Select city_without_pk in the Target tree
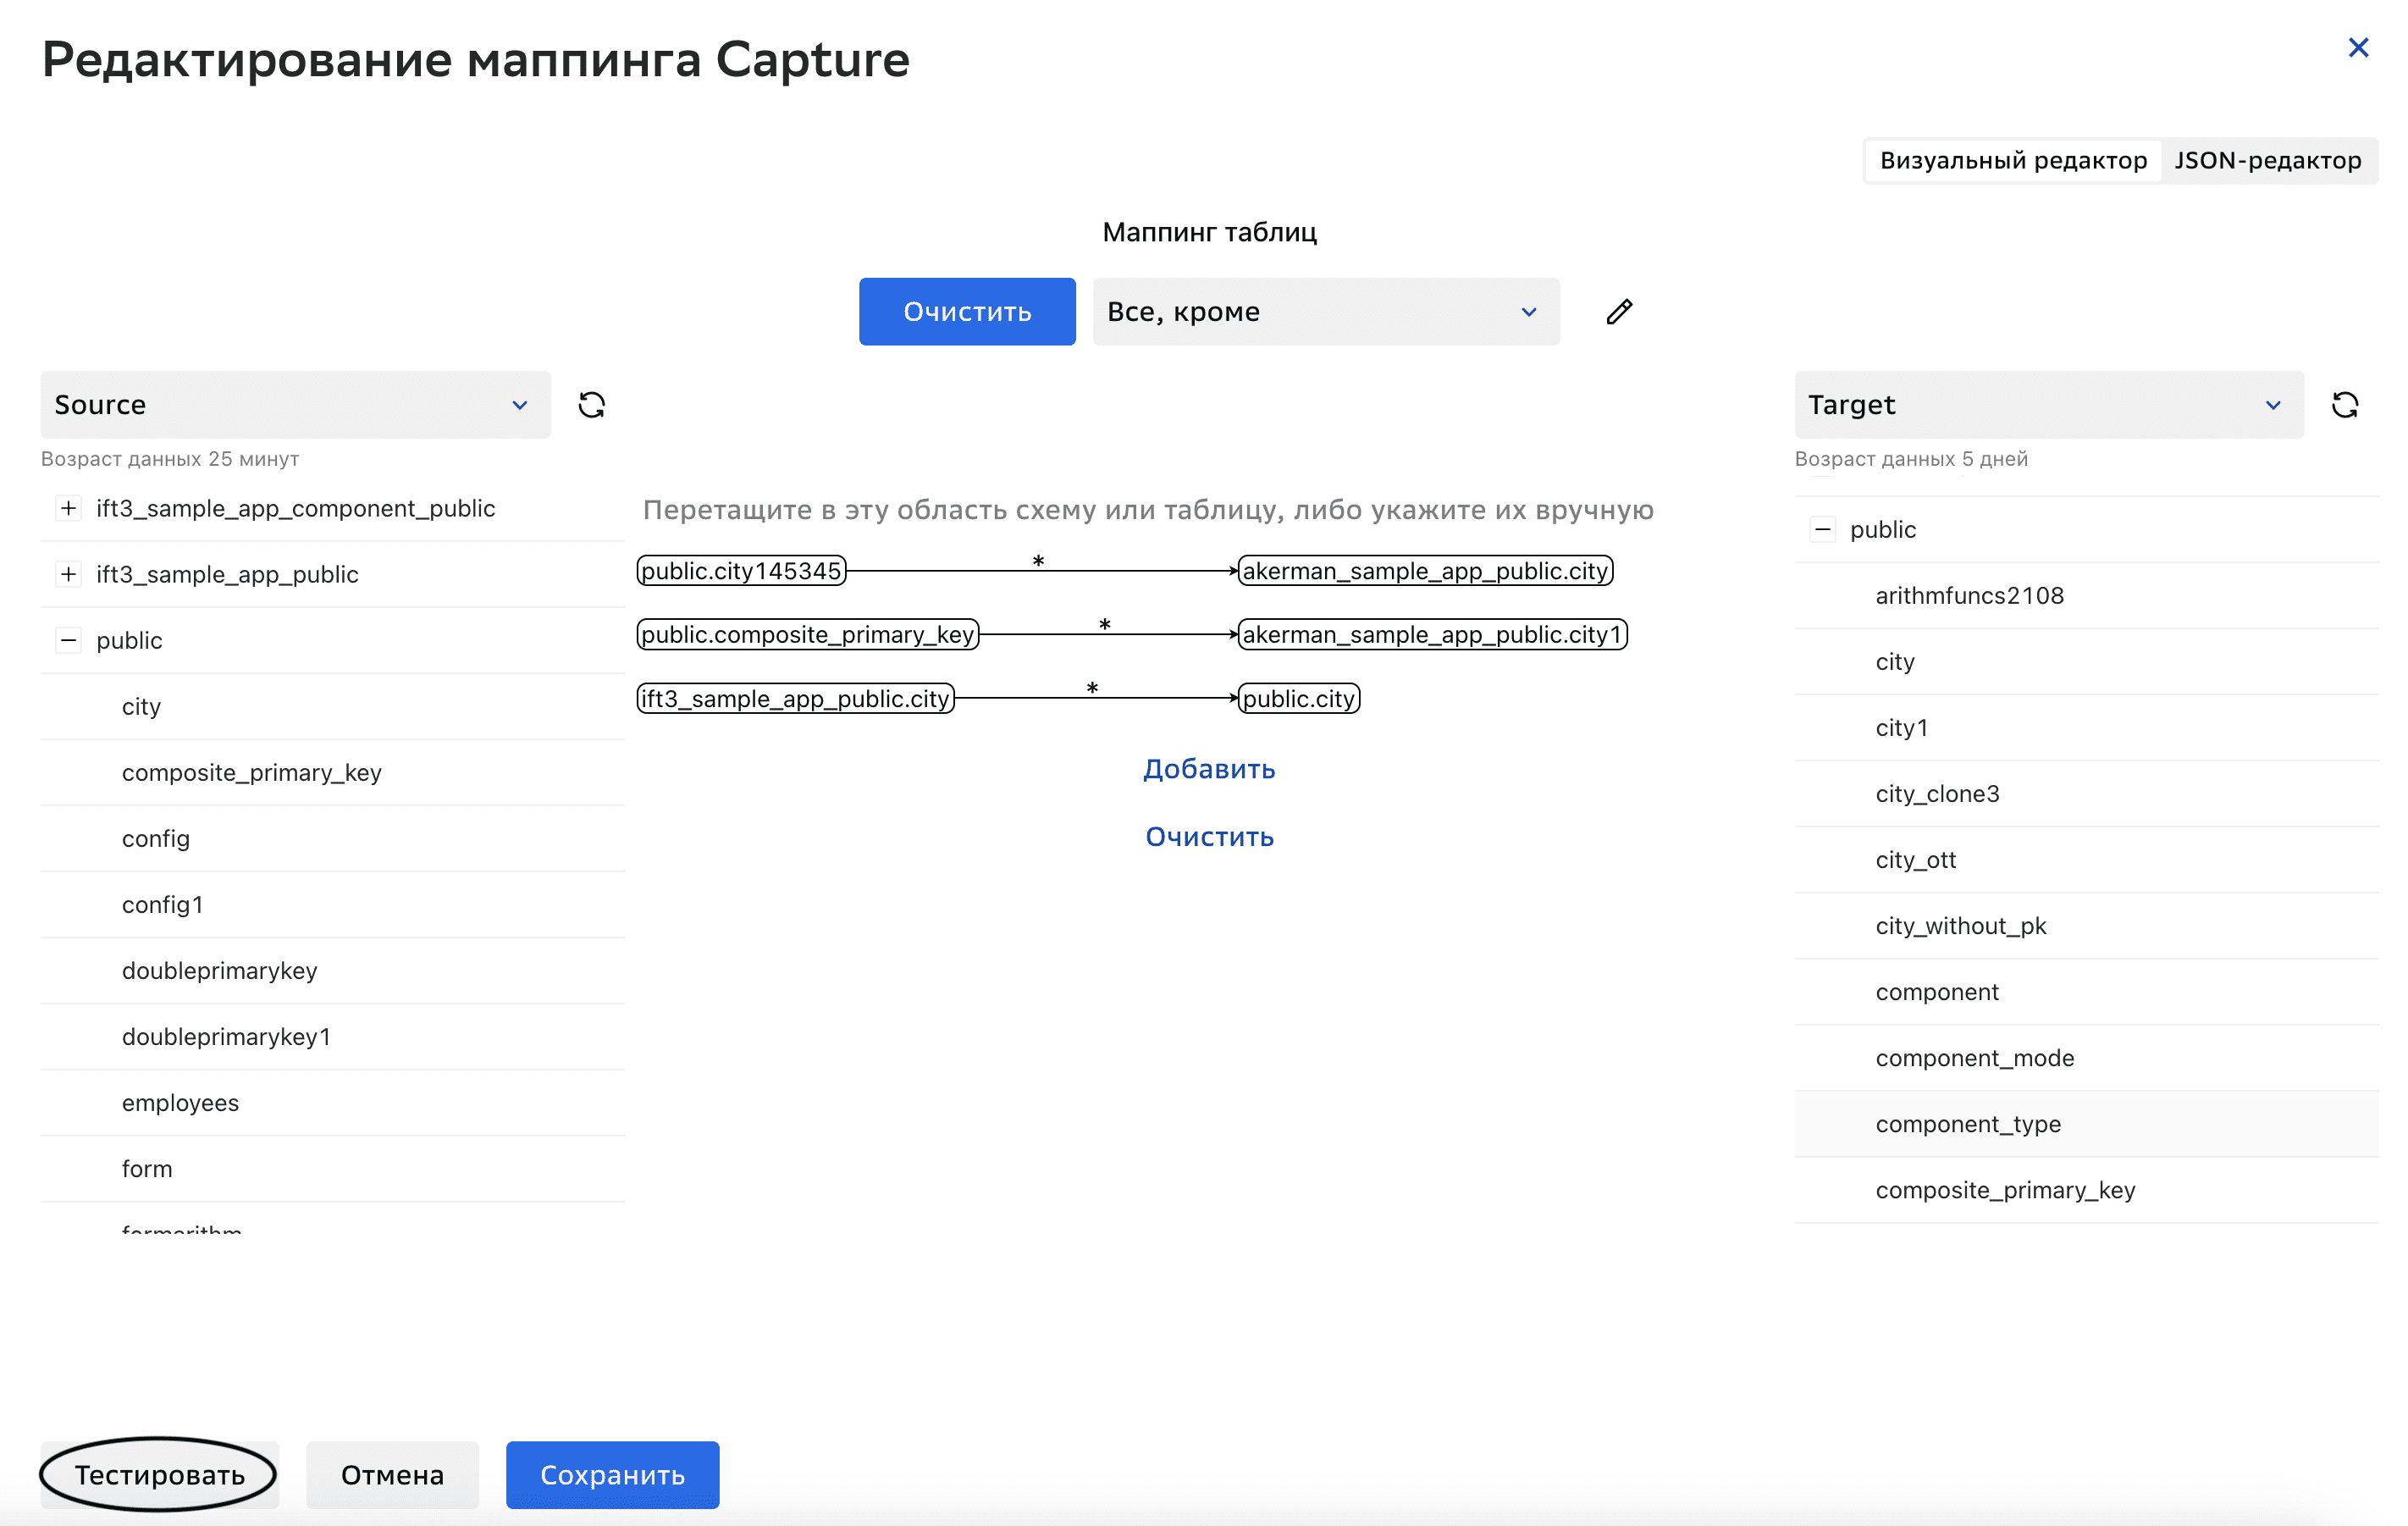2408x1526 pixels. point(1960,926)
